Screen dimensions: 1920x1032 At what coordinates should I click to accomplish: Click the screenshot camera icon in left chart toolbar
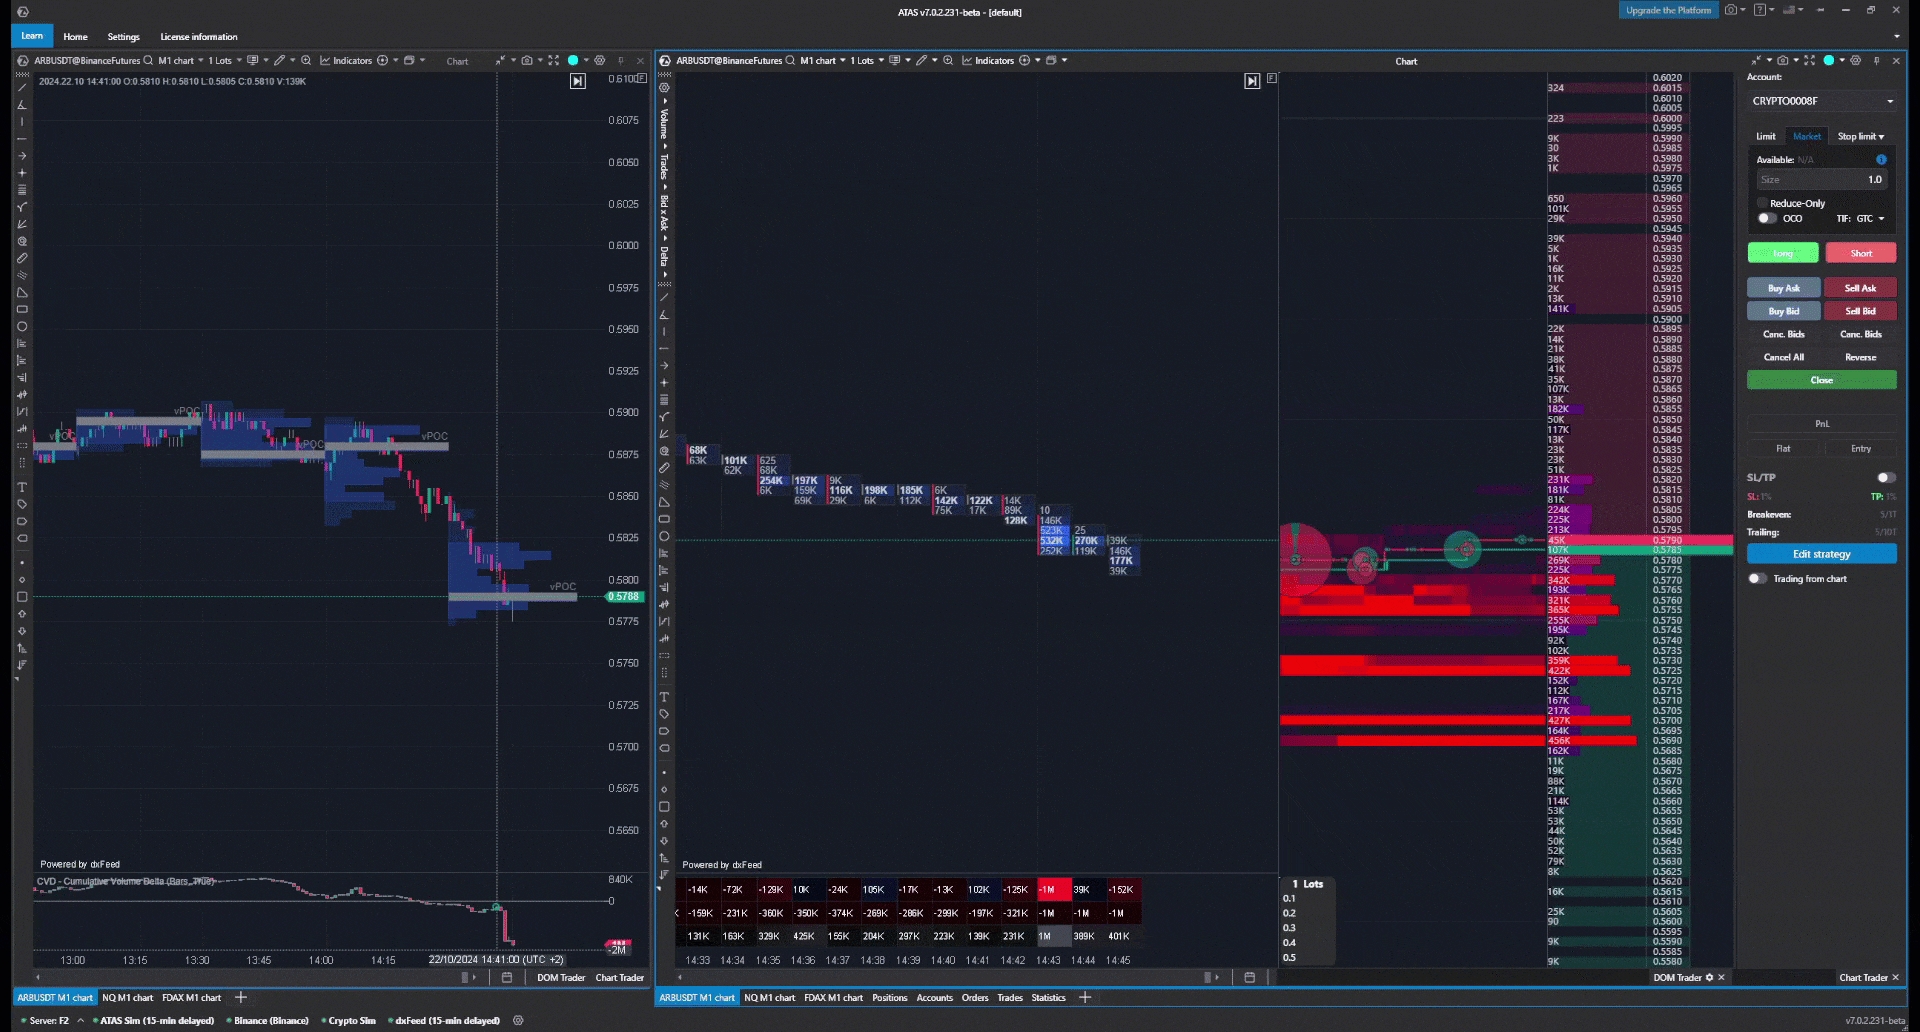point(527,61)
